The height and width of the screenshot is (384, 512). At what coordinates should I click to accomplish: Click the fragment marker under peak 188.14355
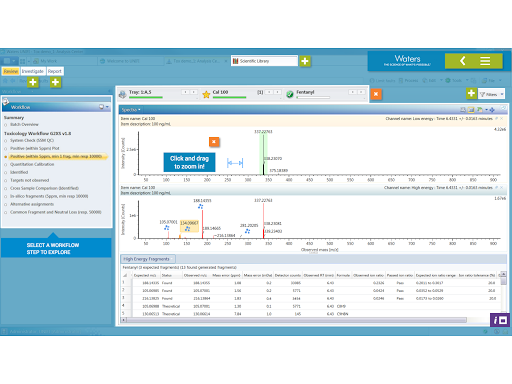pyautogui.click(x=200, y=207)
